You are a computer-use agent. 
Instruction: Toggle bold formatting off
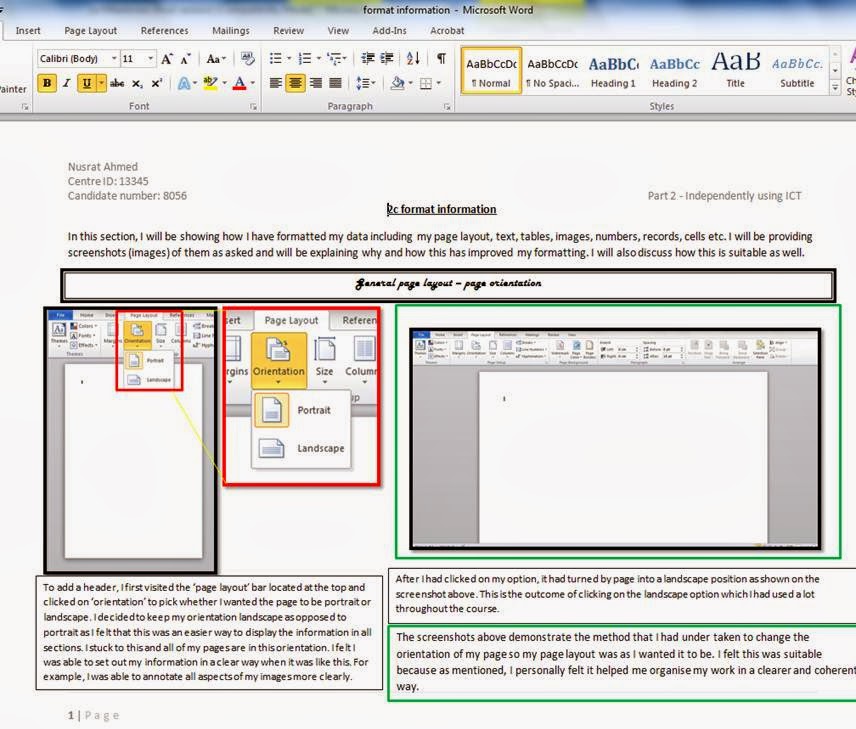tap(46, 83)
